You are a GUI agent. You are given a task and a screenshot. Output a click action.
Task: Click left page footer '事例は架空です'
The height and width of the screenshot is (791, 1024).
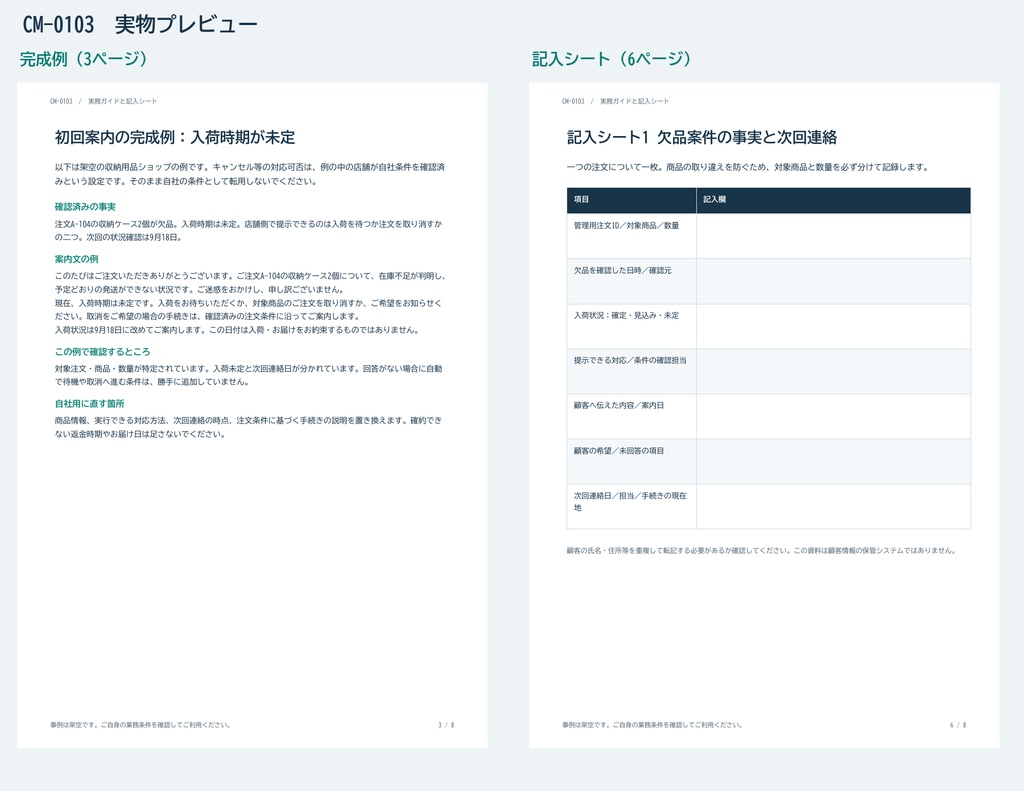coord(140,725)
